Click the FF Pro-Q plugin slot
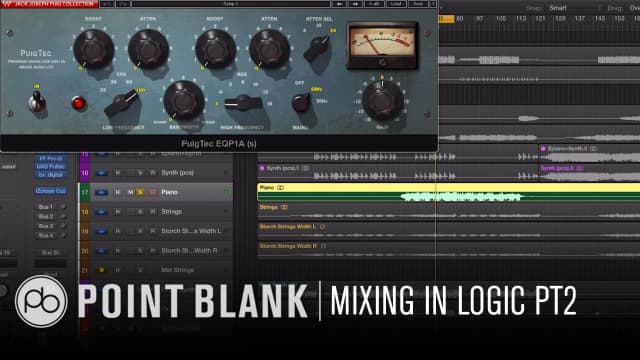 tap(51, 158)
